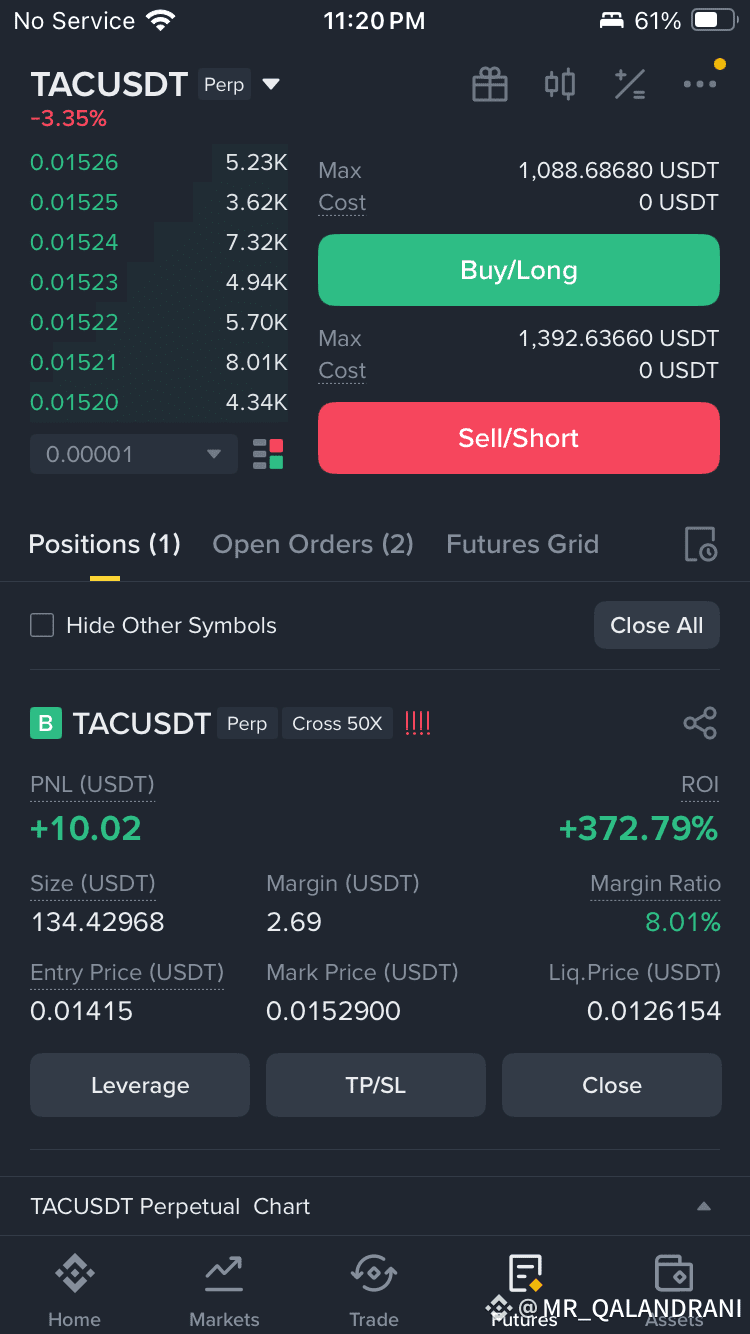Viewport: 750px width, 1334px height.
Task: Go to Markets in the bottom bar
Action: [224, 1291]
